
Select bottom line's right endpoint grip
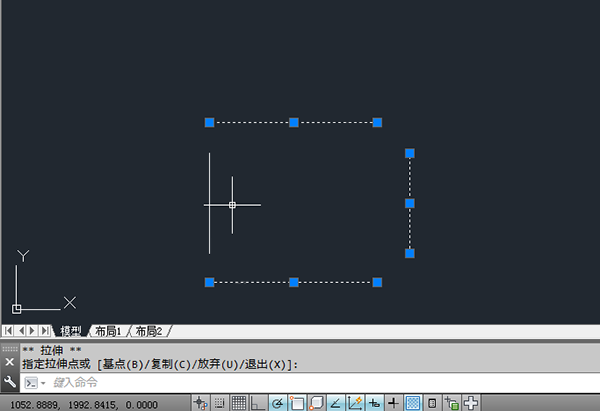pos(377,282)
